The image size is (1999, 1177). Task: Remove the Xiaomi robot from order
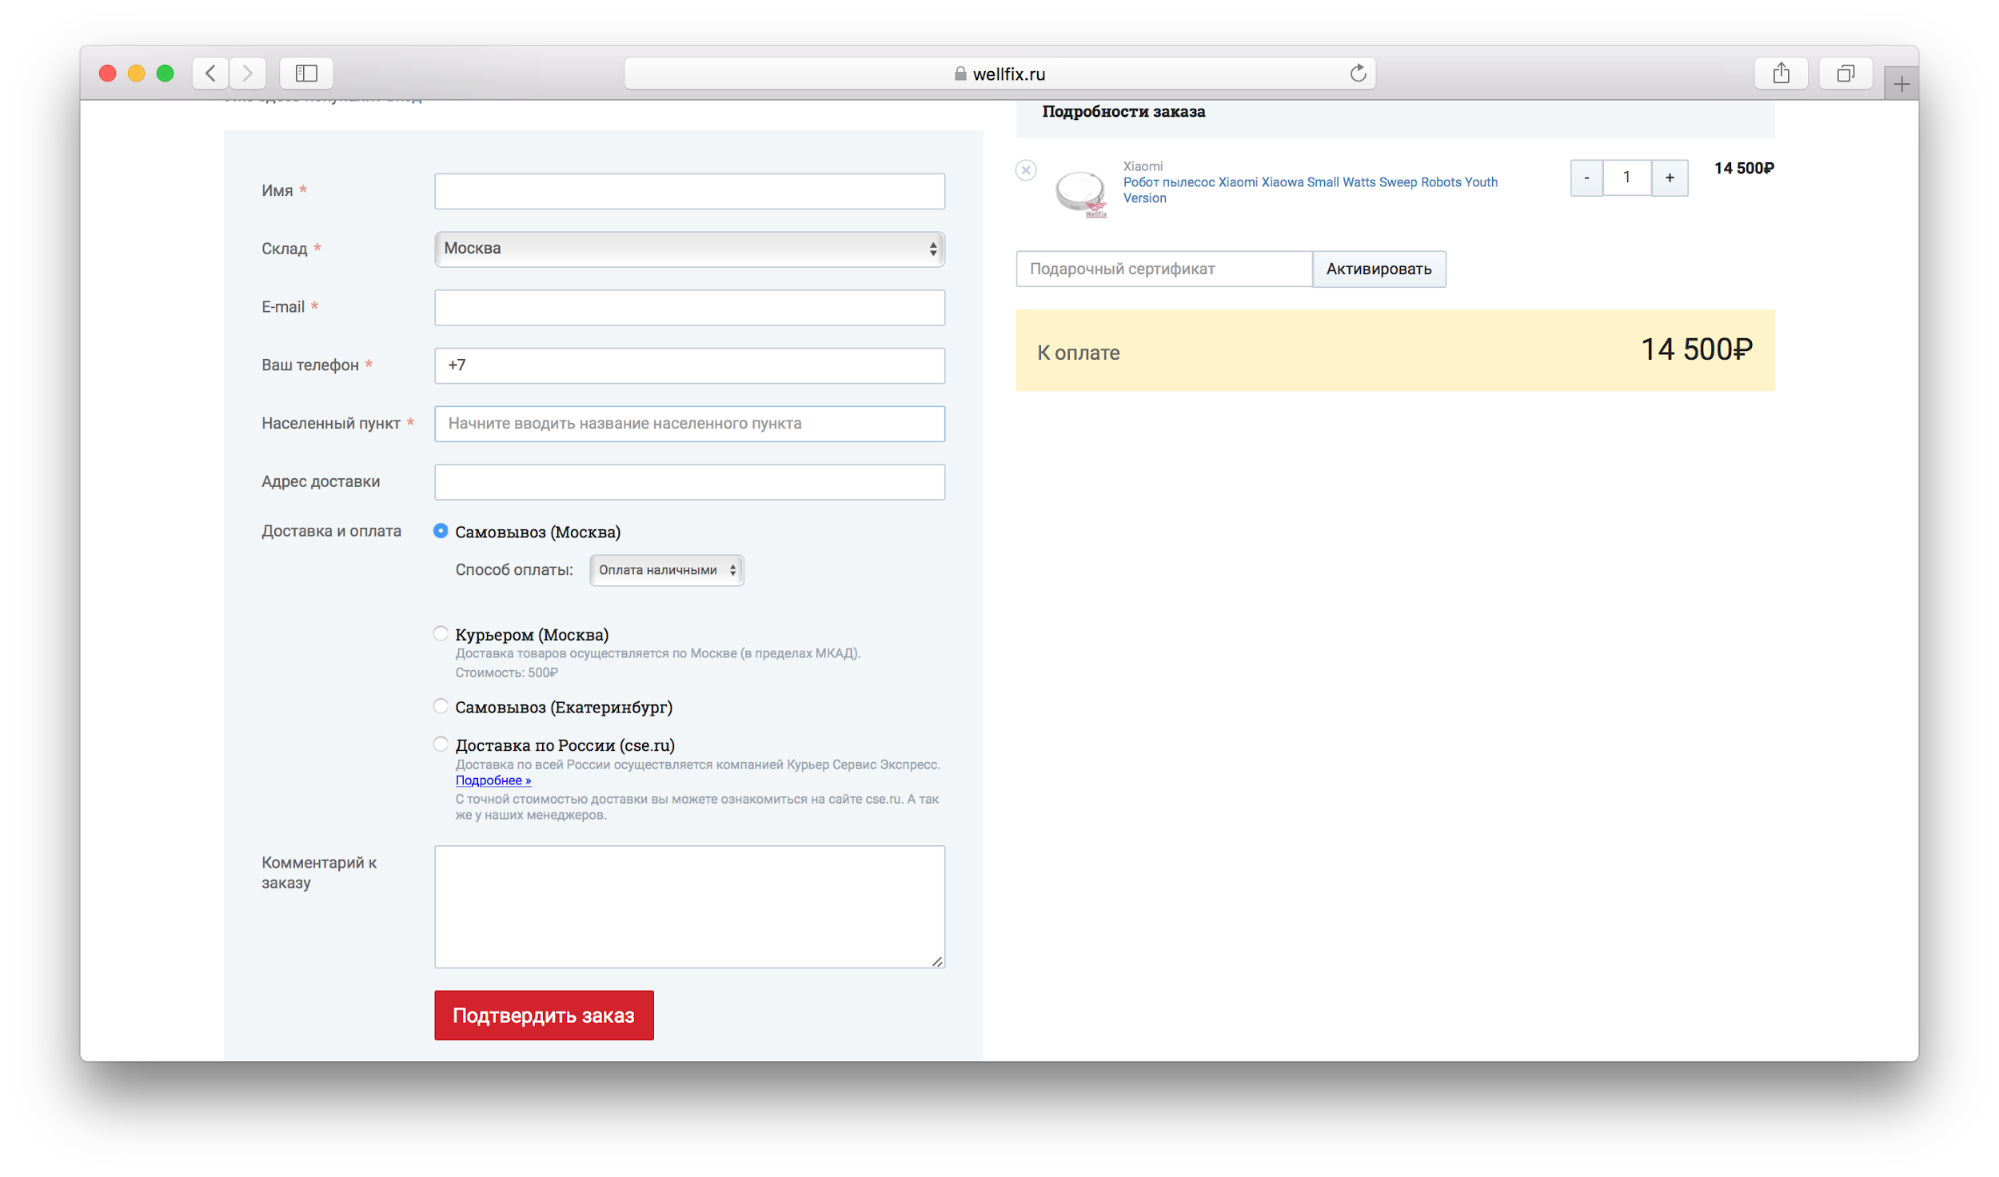coord(1026,170)
